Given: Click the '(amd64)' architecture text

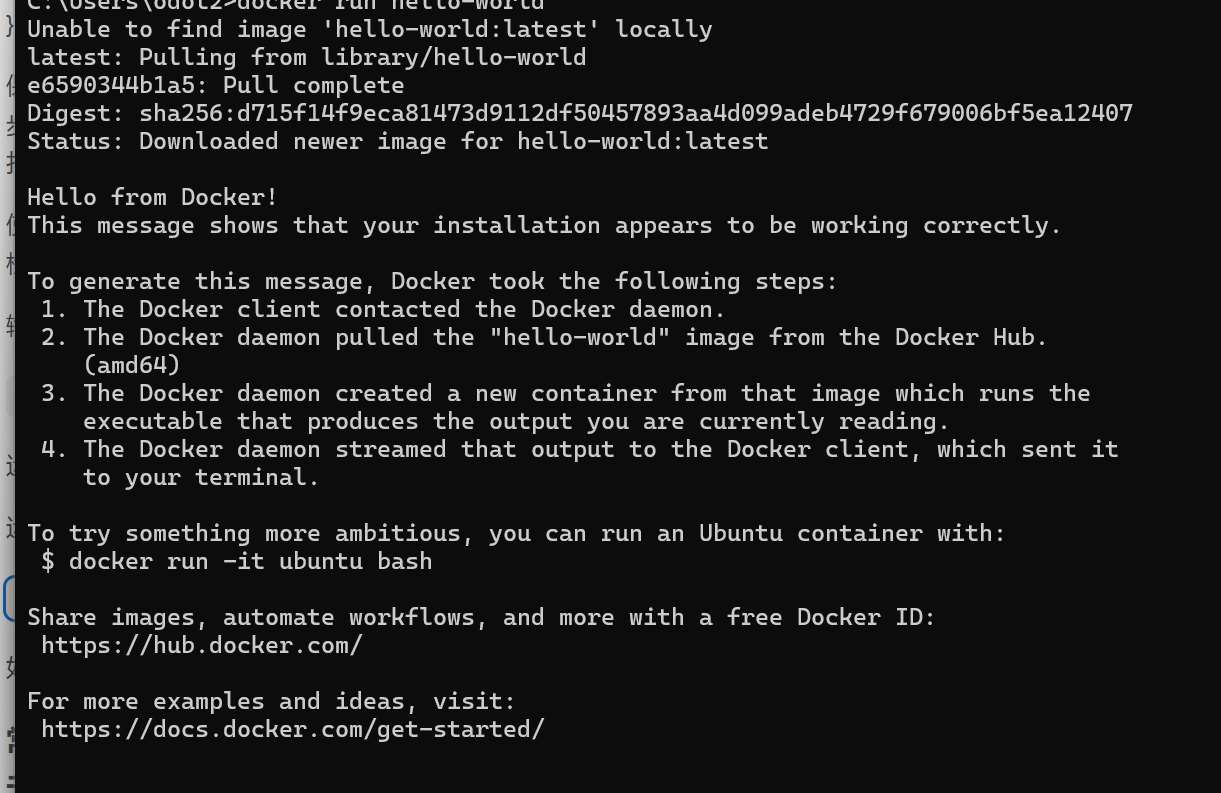Looking at the screenshot, I should (132, 365).
